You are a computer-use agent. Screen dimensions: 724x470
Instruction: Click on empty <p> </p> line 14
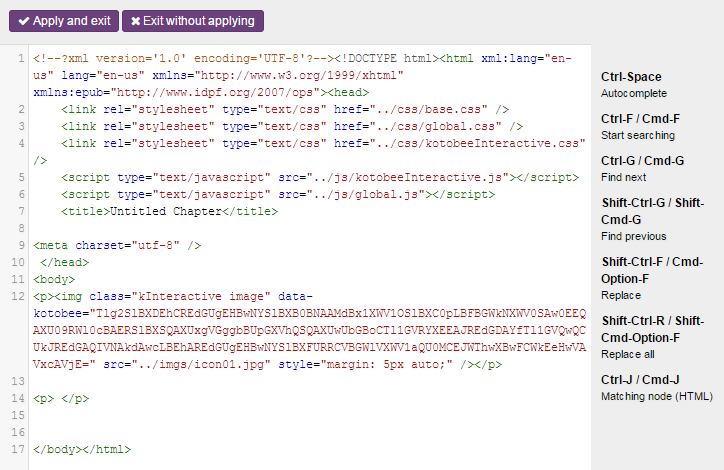click(61, 398)
